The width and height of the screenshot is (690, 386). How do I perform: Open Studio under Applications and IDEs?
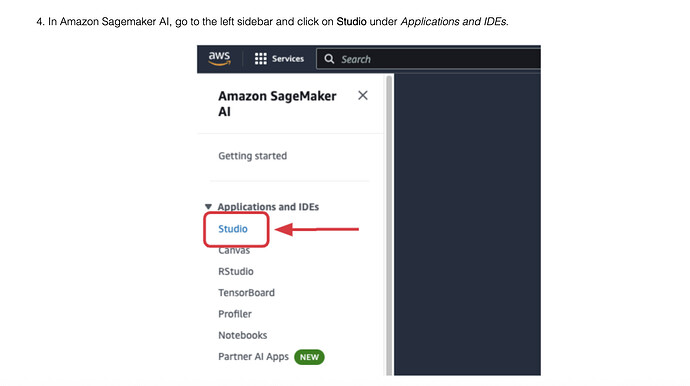point(233,229)
